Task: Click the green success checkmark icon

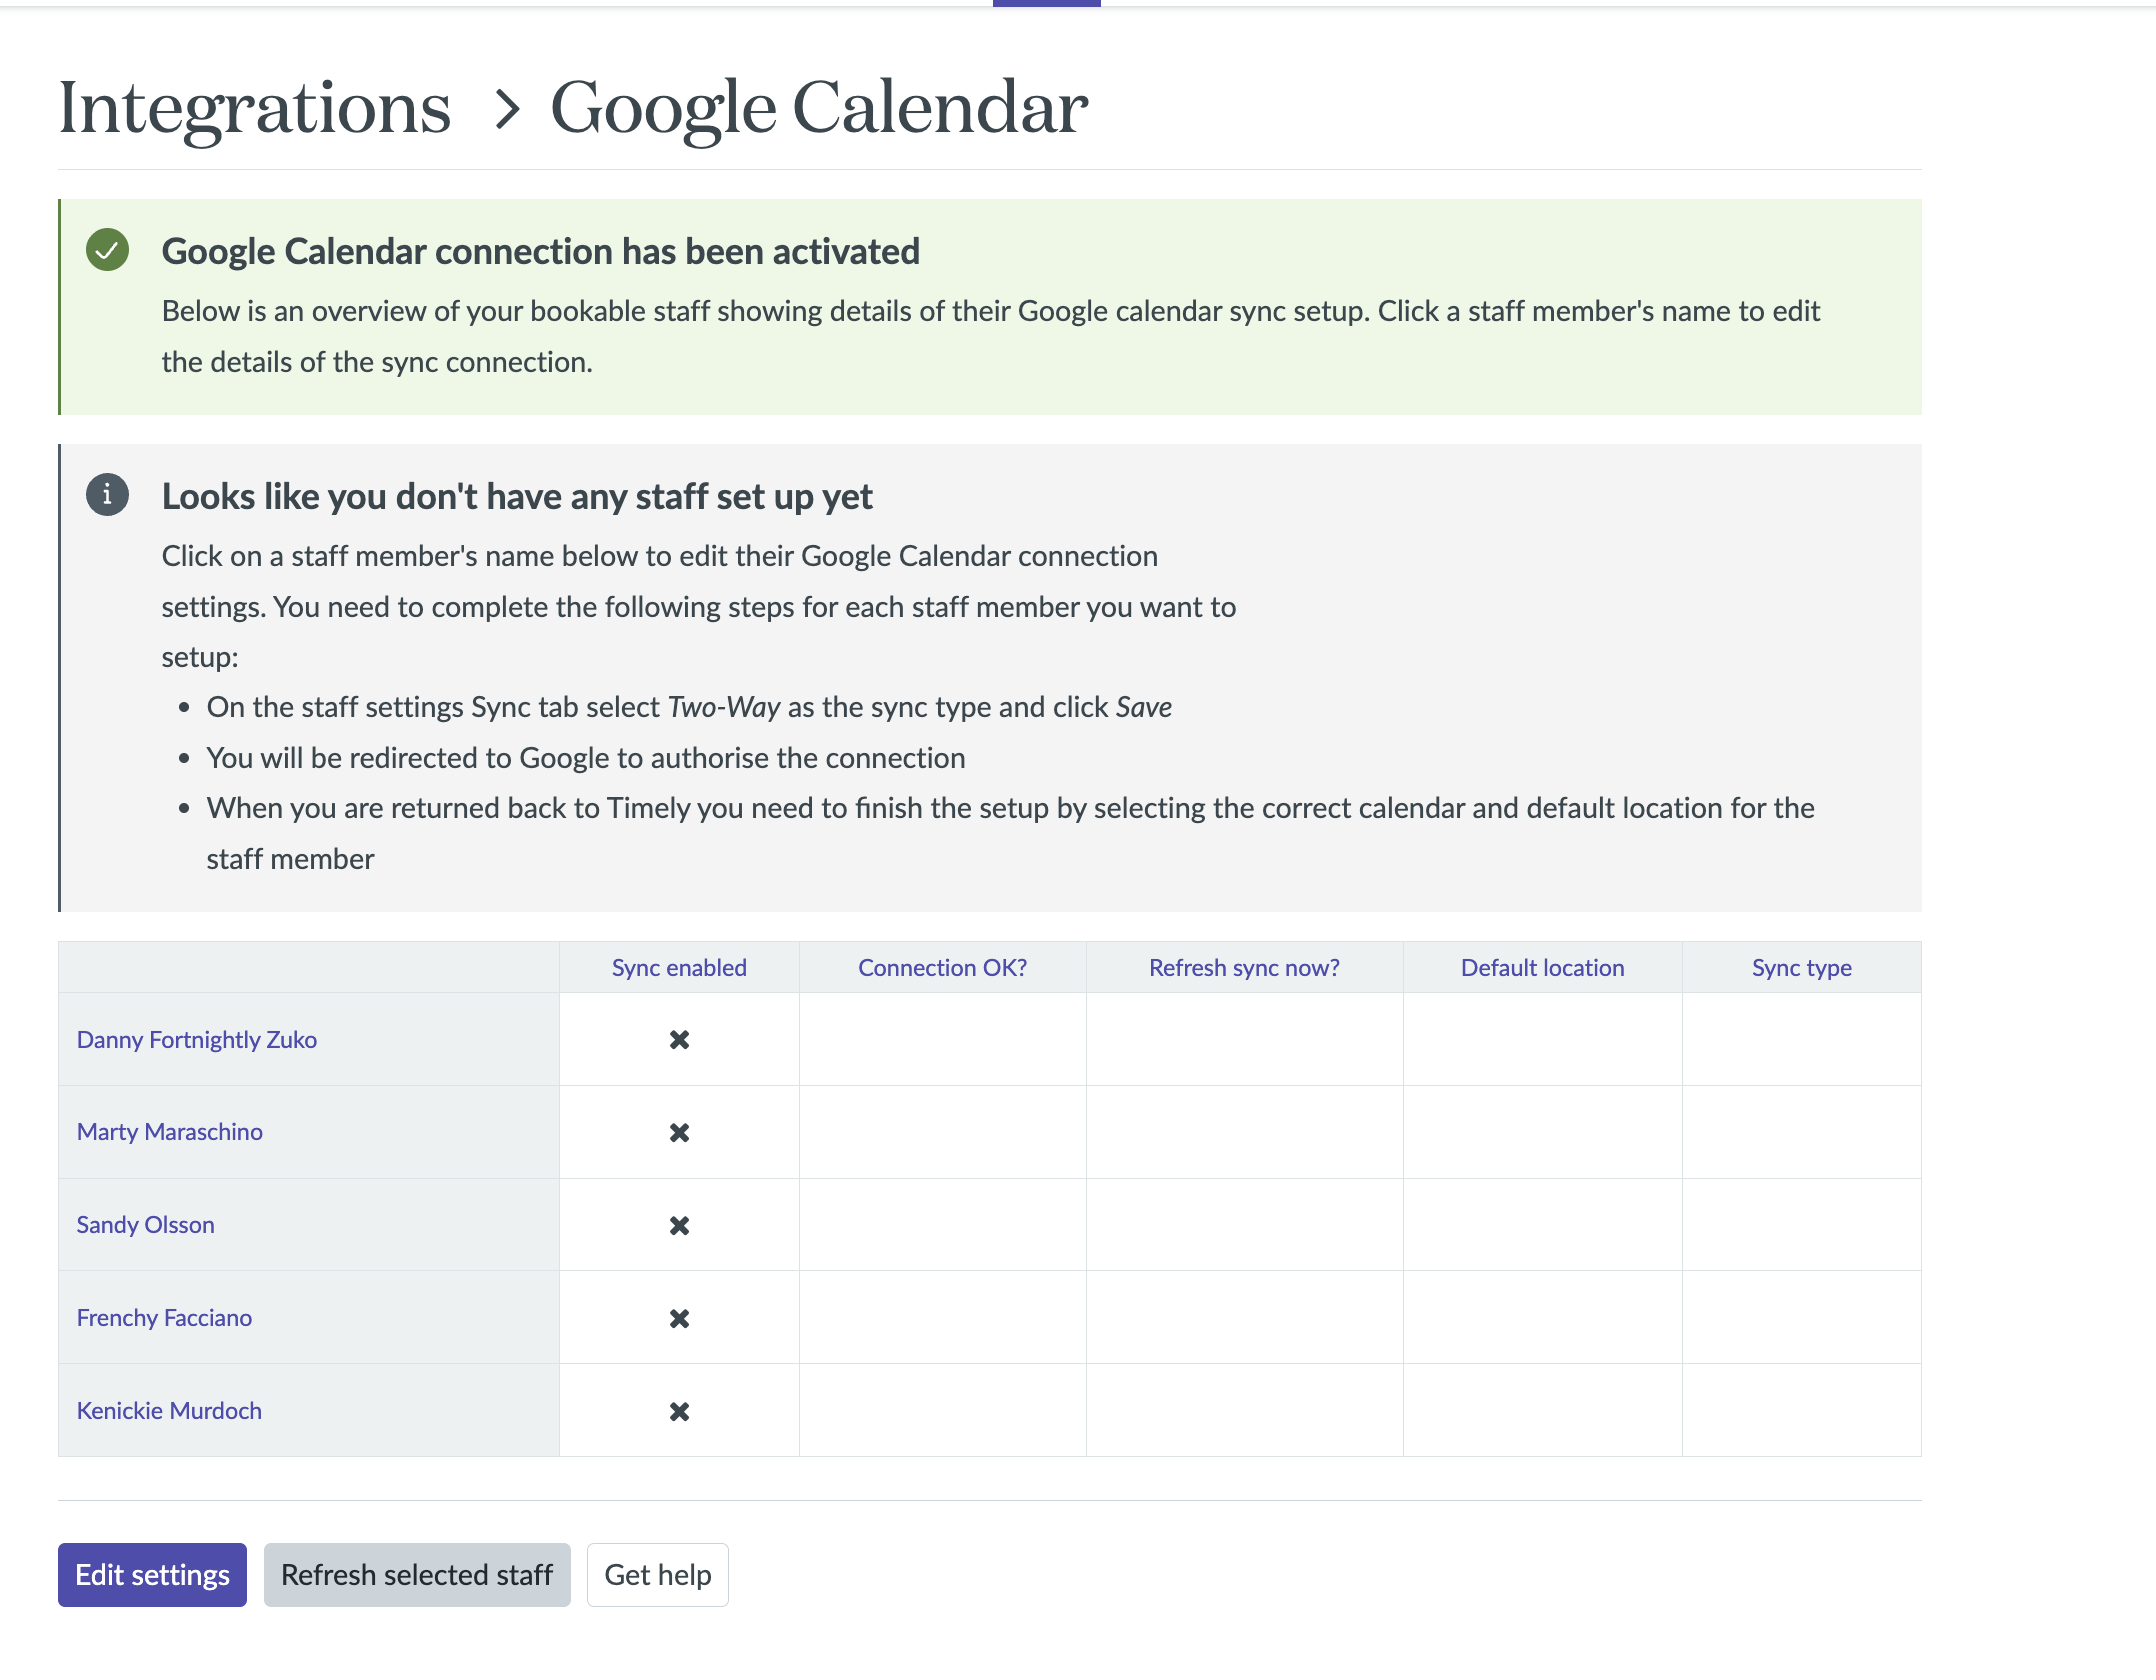Action: pyautogui.click(x=107, y=250)
